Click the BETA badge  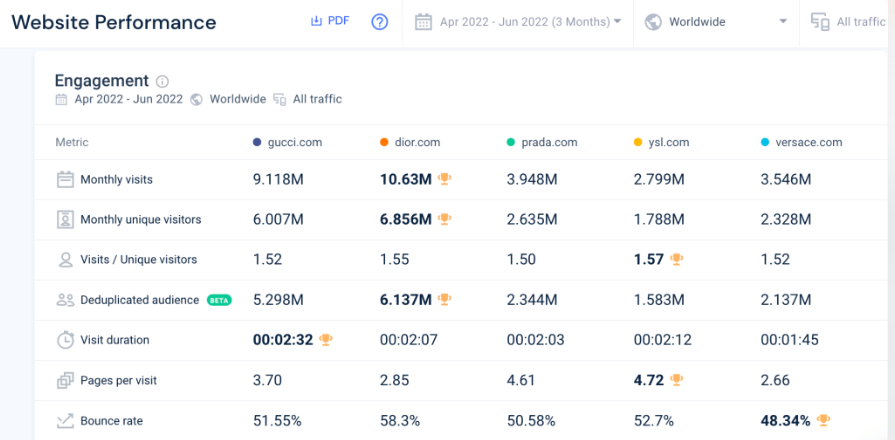(219, 300)
